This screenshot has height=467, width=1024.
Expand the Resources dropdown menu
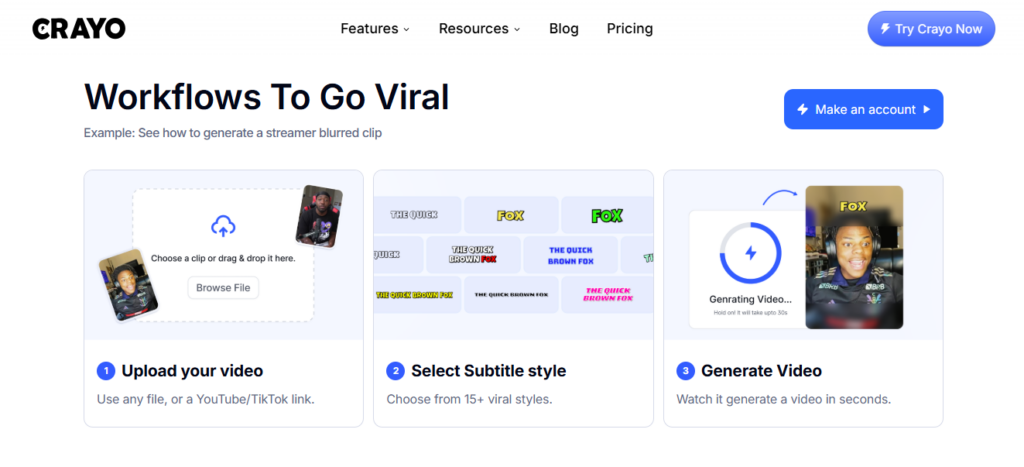[479, 29]
